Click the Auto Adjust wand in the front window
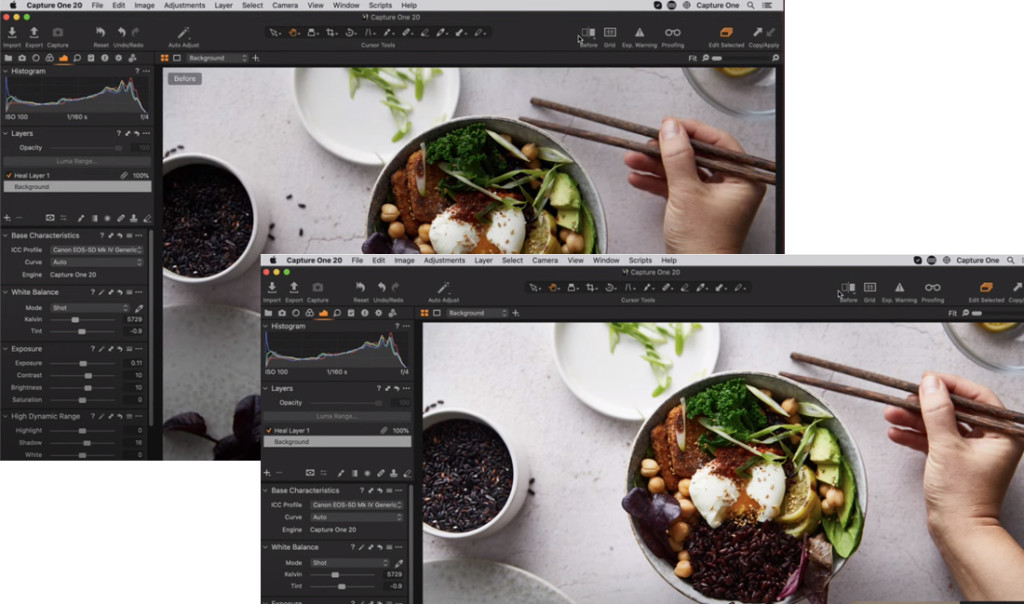The width and height of the screenshot is (1024, 604). tap(443, 287)
